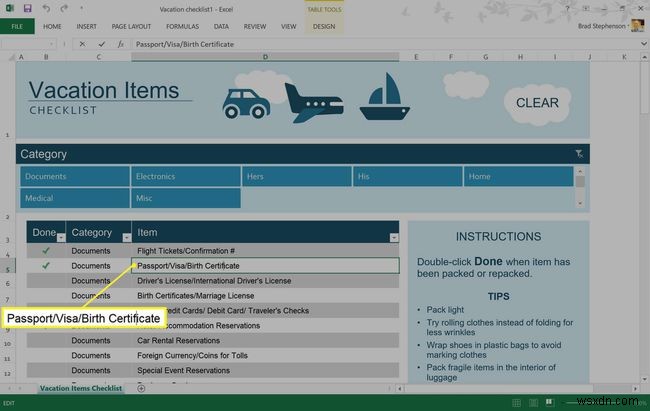Open the REVIEW ribbon tab

tap(255, 26)
